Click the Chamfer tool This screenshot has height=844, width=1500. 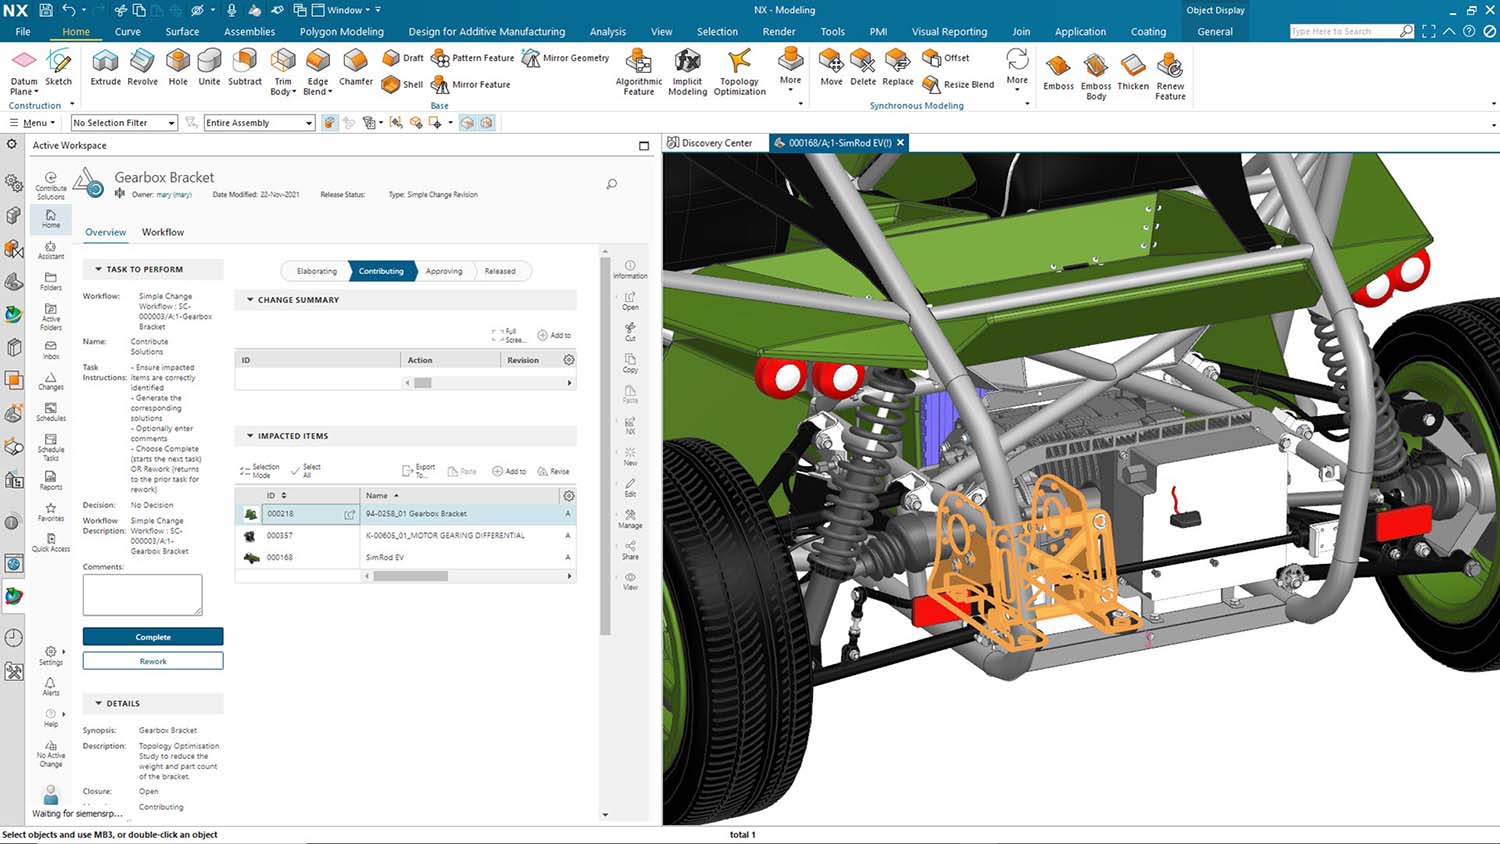point(355,68)
